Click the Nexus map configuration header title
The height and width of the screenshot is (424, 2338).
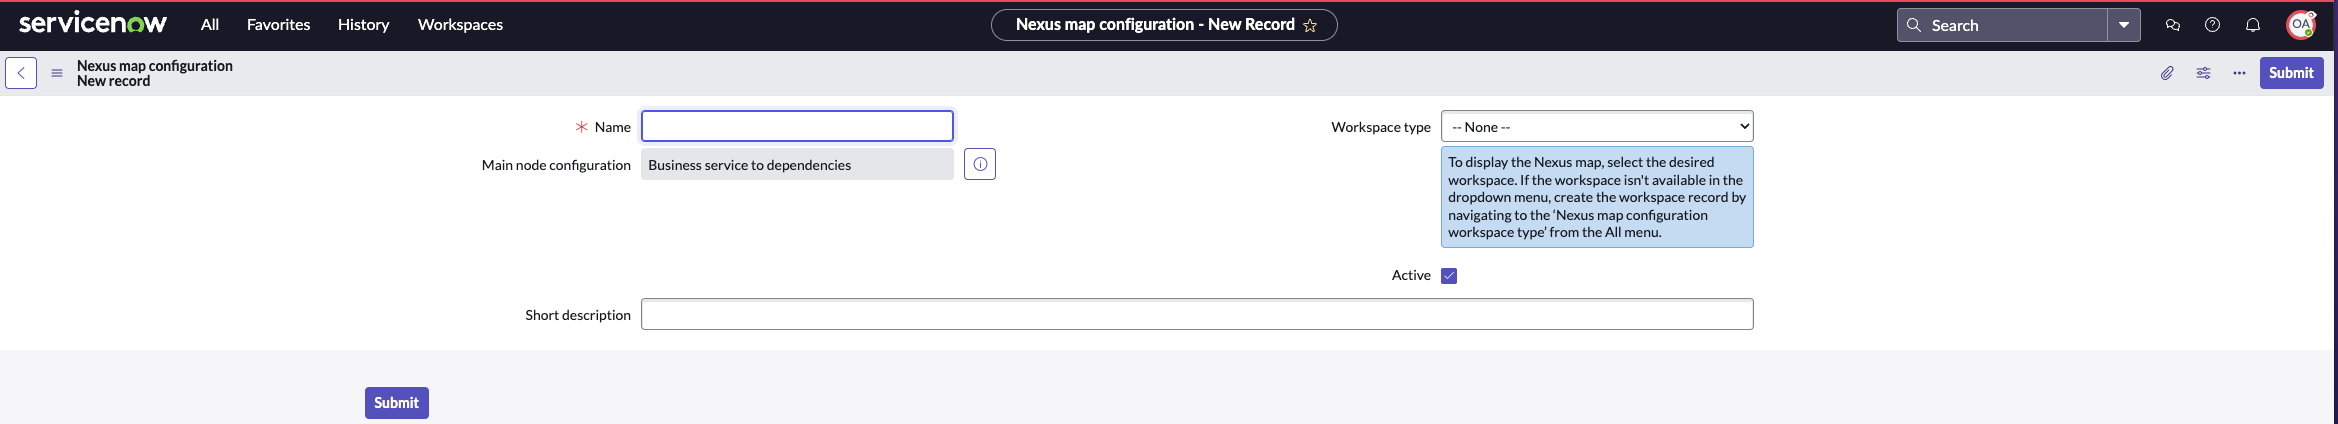pos(155,66)
